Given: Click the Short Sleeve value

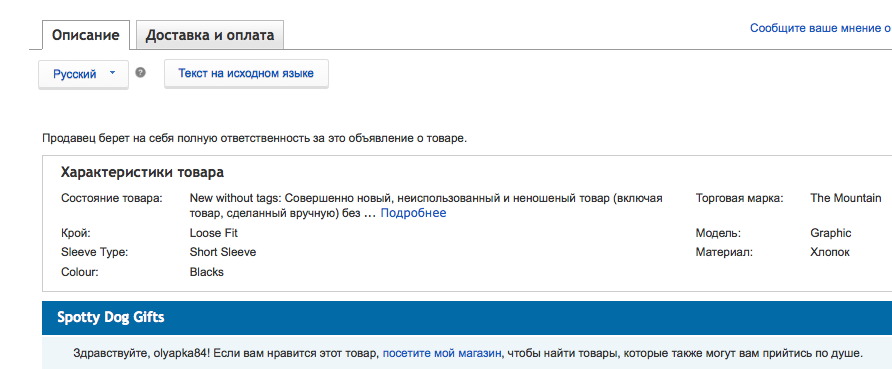Looking at the screenshot, I should (x=222, y=252).
